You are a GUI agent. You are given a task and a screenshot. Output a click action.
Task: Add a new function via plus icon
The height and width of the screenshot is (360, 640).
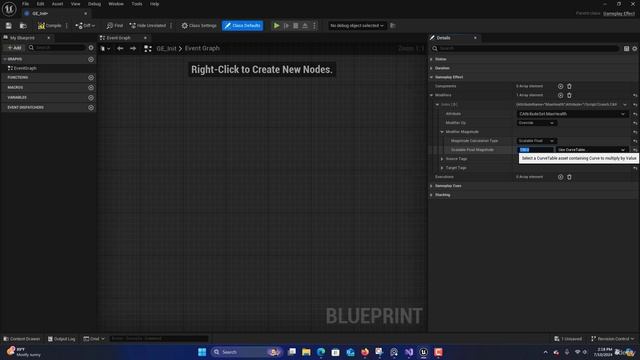click(x=91, y=78)
